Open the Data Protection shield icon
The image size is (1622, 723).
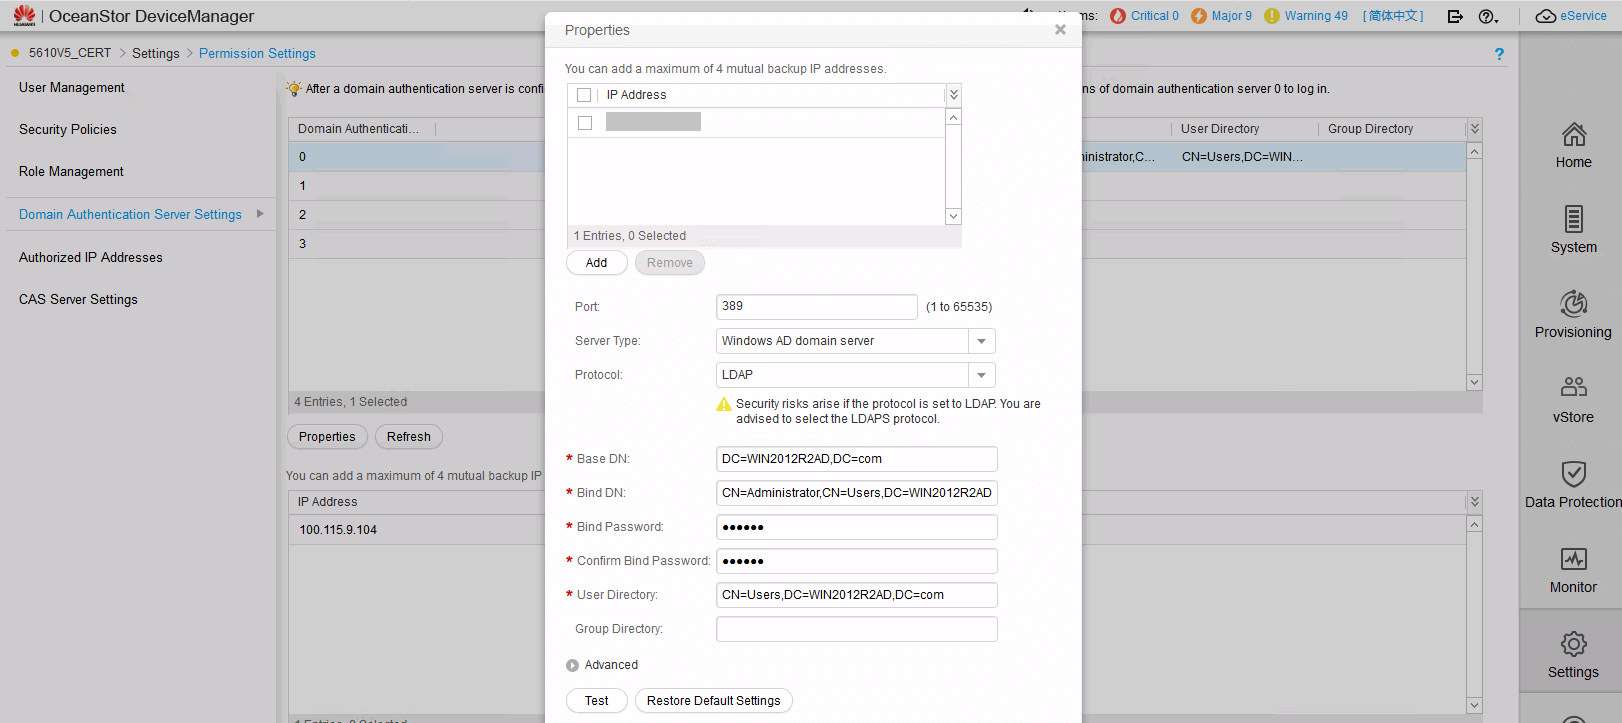1573,473
